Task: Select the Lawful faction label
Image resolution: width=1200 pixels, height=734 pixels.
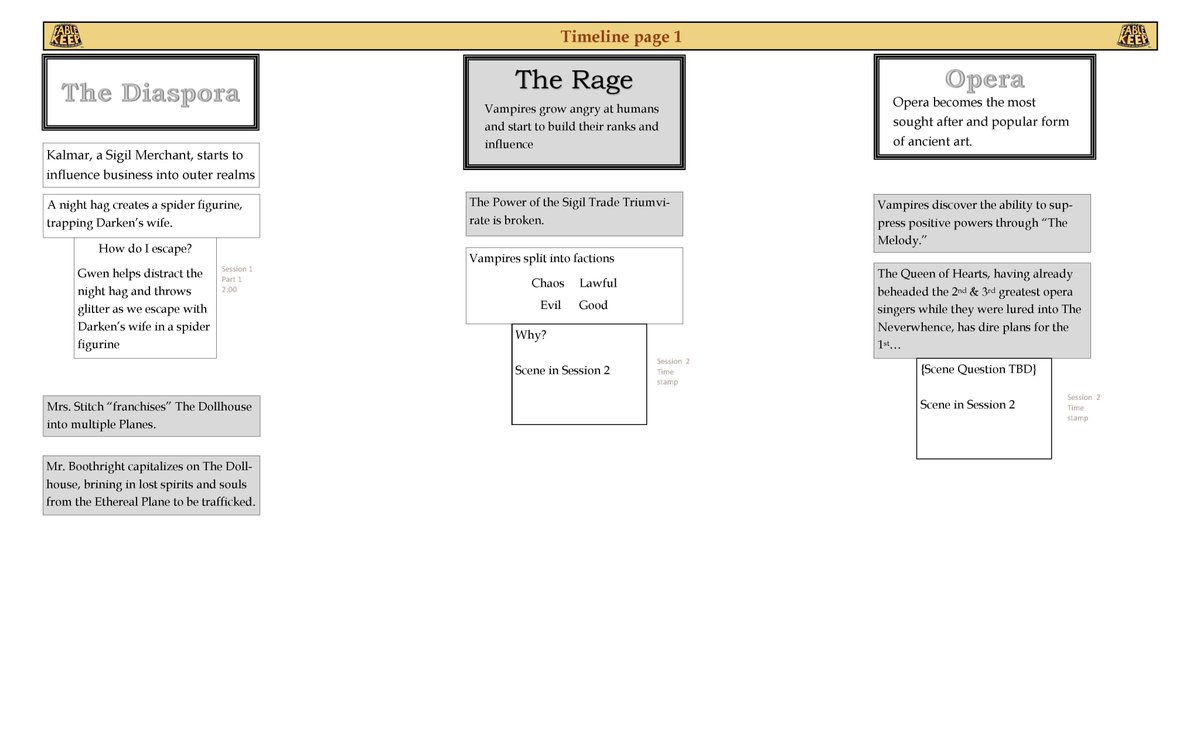Action: click(x=598, y=283)
